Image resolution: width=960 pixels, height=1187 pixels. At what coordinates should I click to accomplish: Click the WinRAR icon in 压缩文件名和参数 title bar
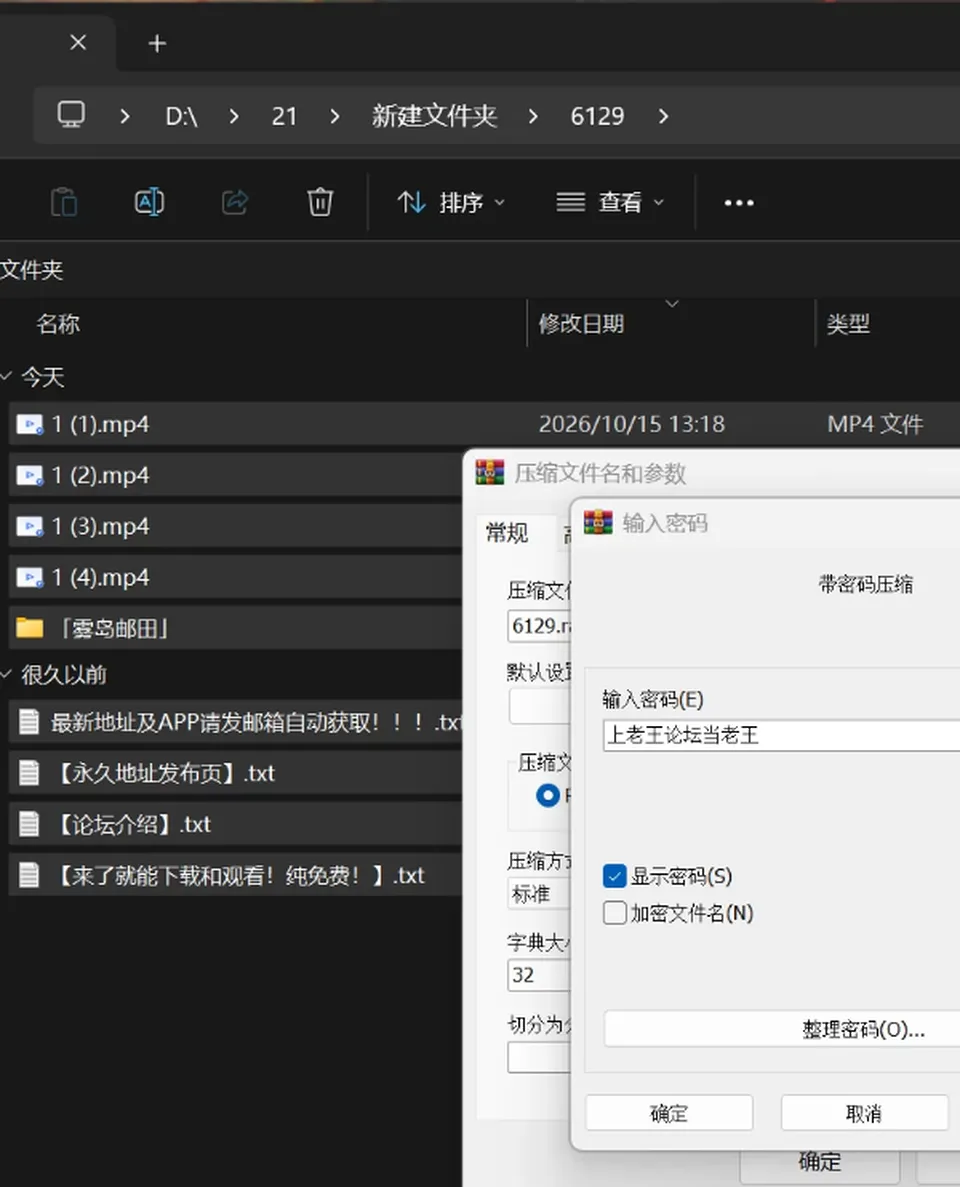point(490,472)
